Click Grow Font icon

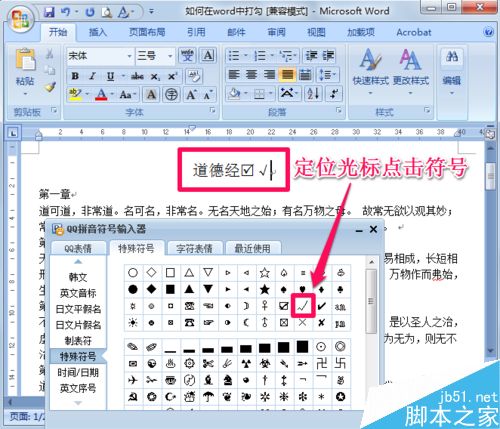191,95
